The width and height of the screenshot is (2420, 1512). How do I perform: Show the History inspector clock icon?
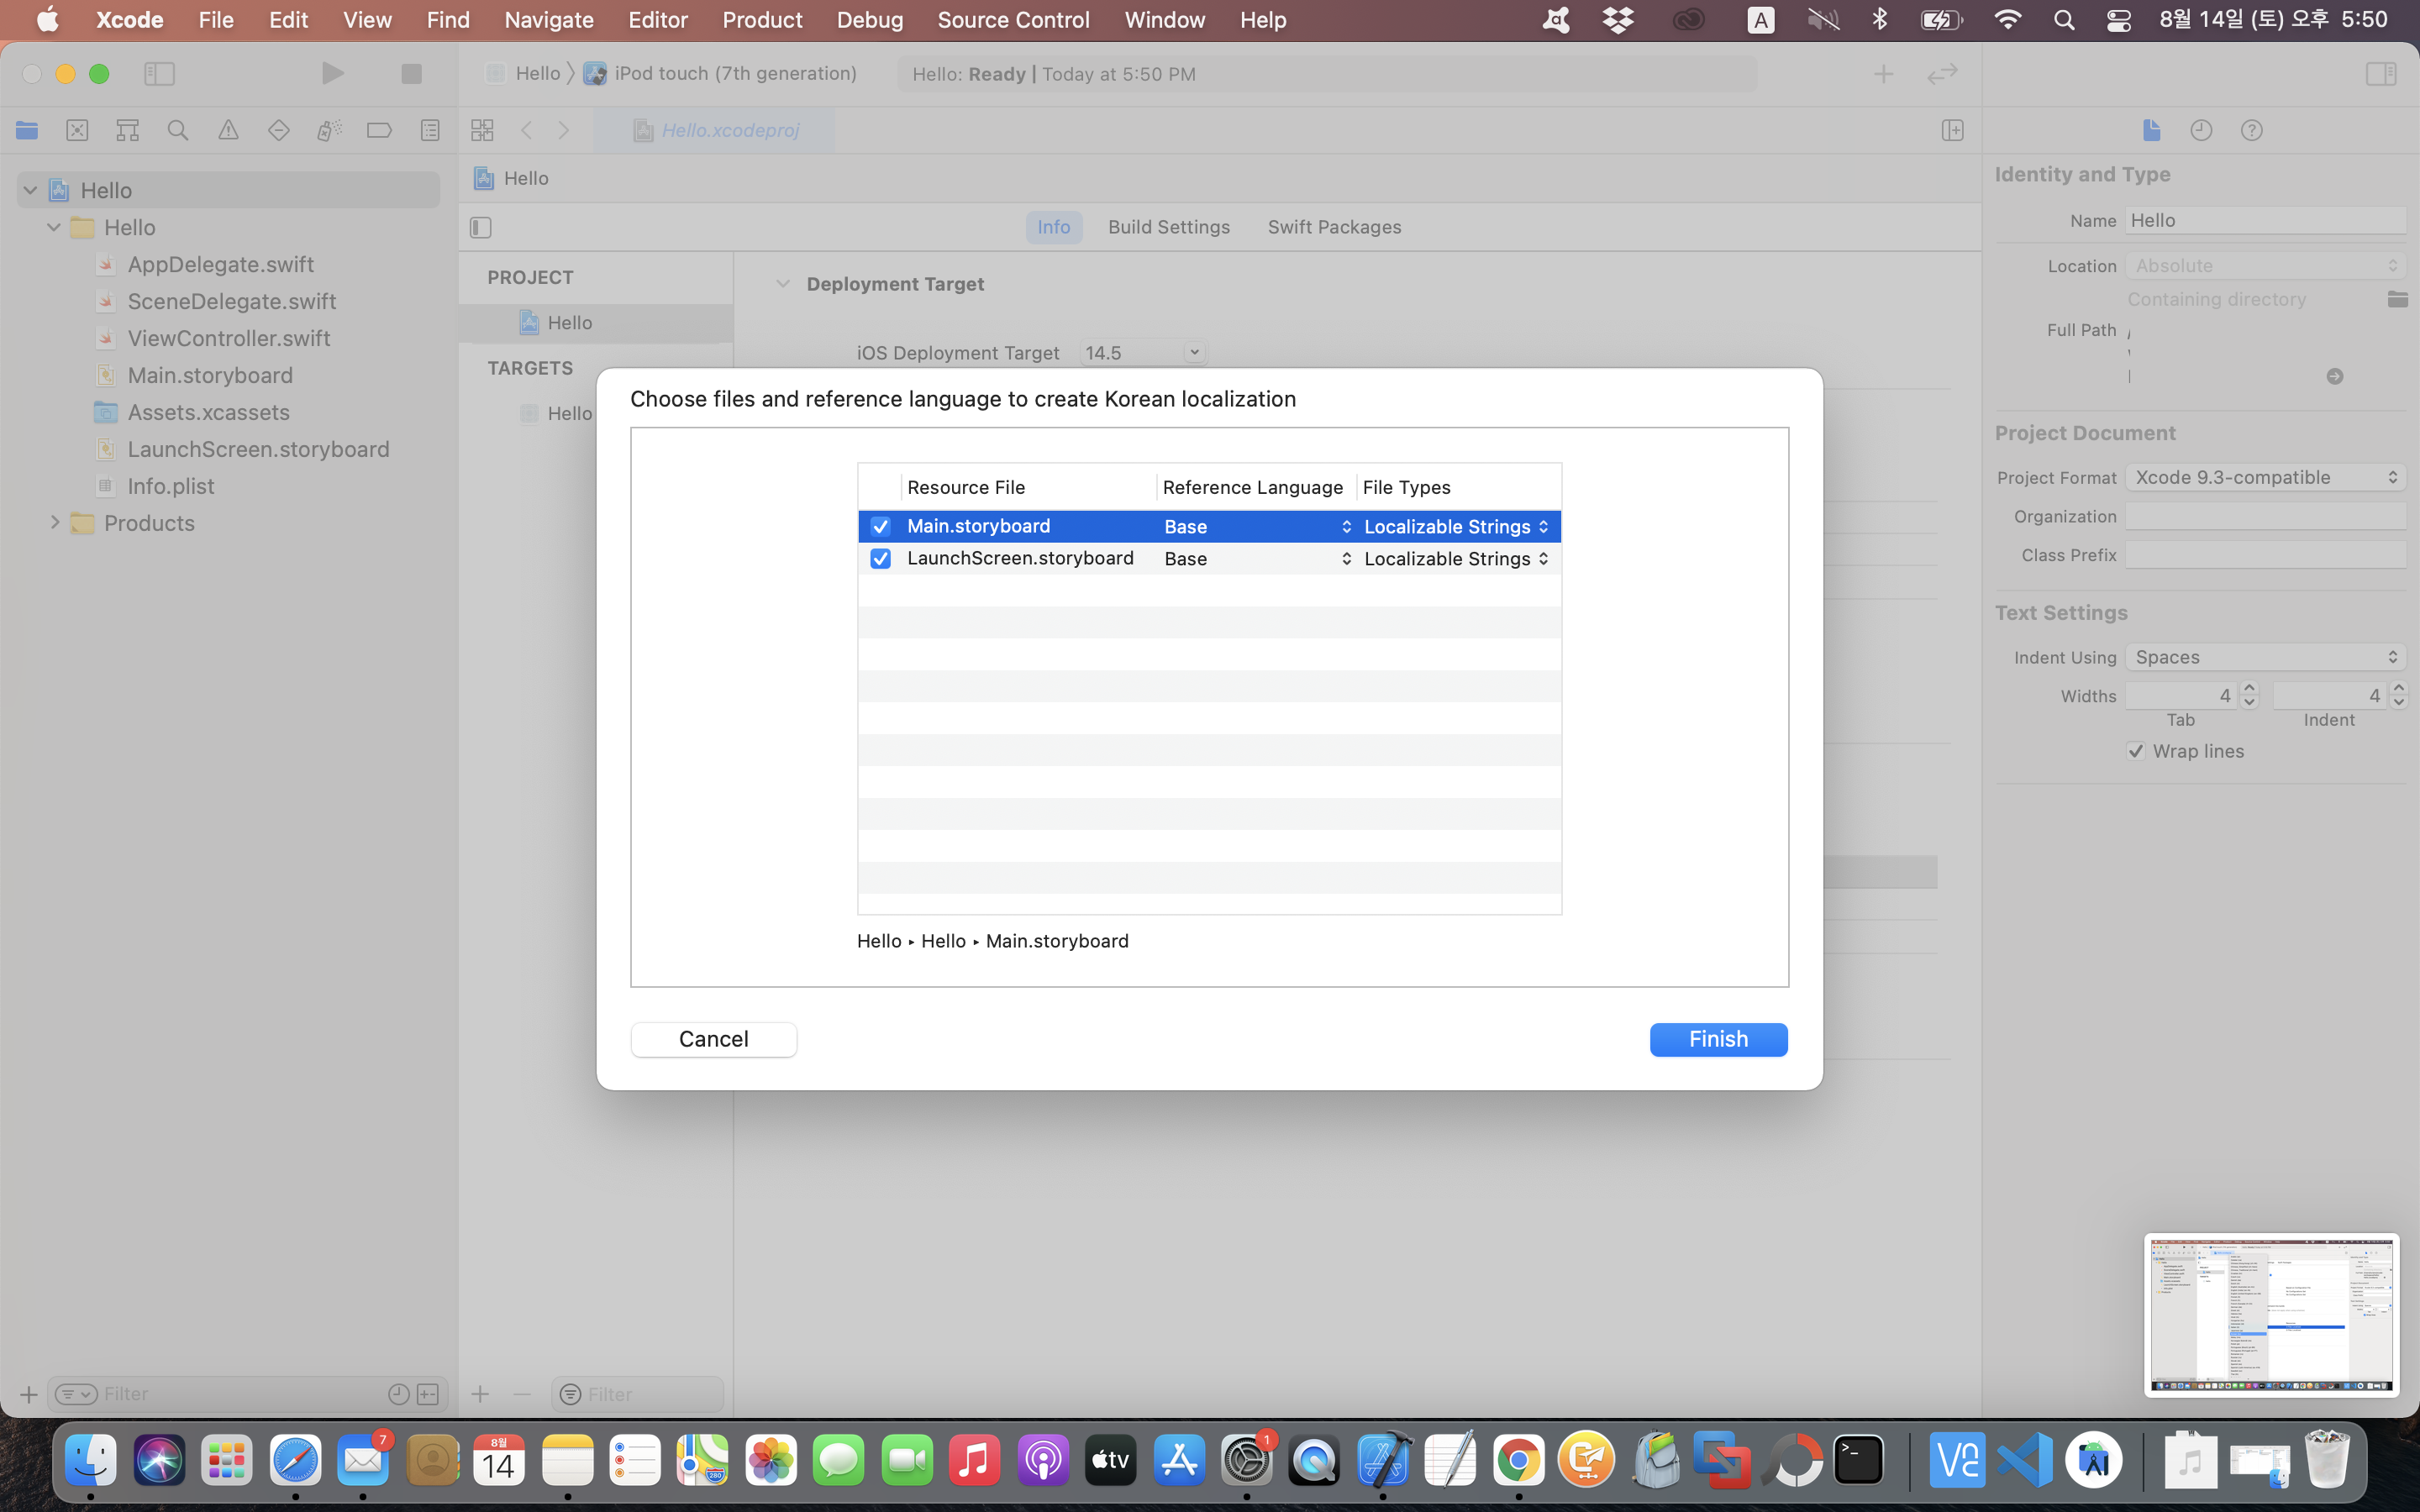[x=2200, y=130]
